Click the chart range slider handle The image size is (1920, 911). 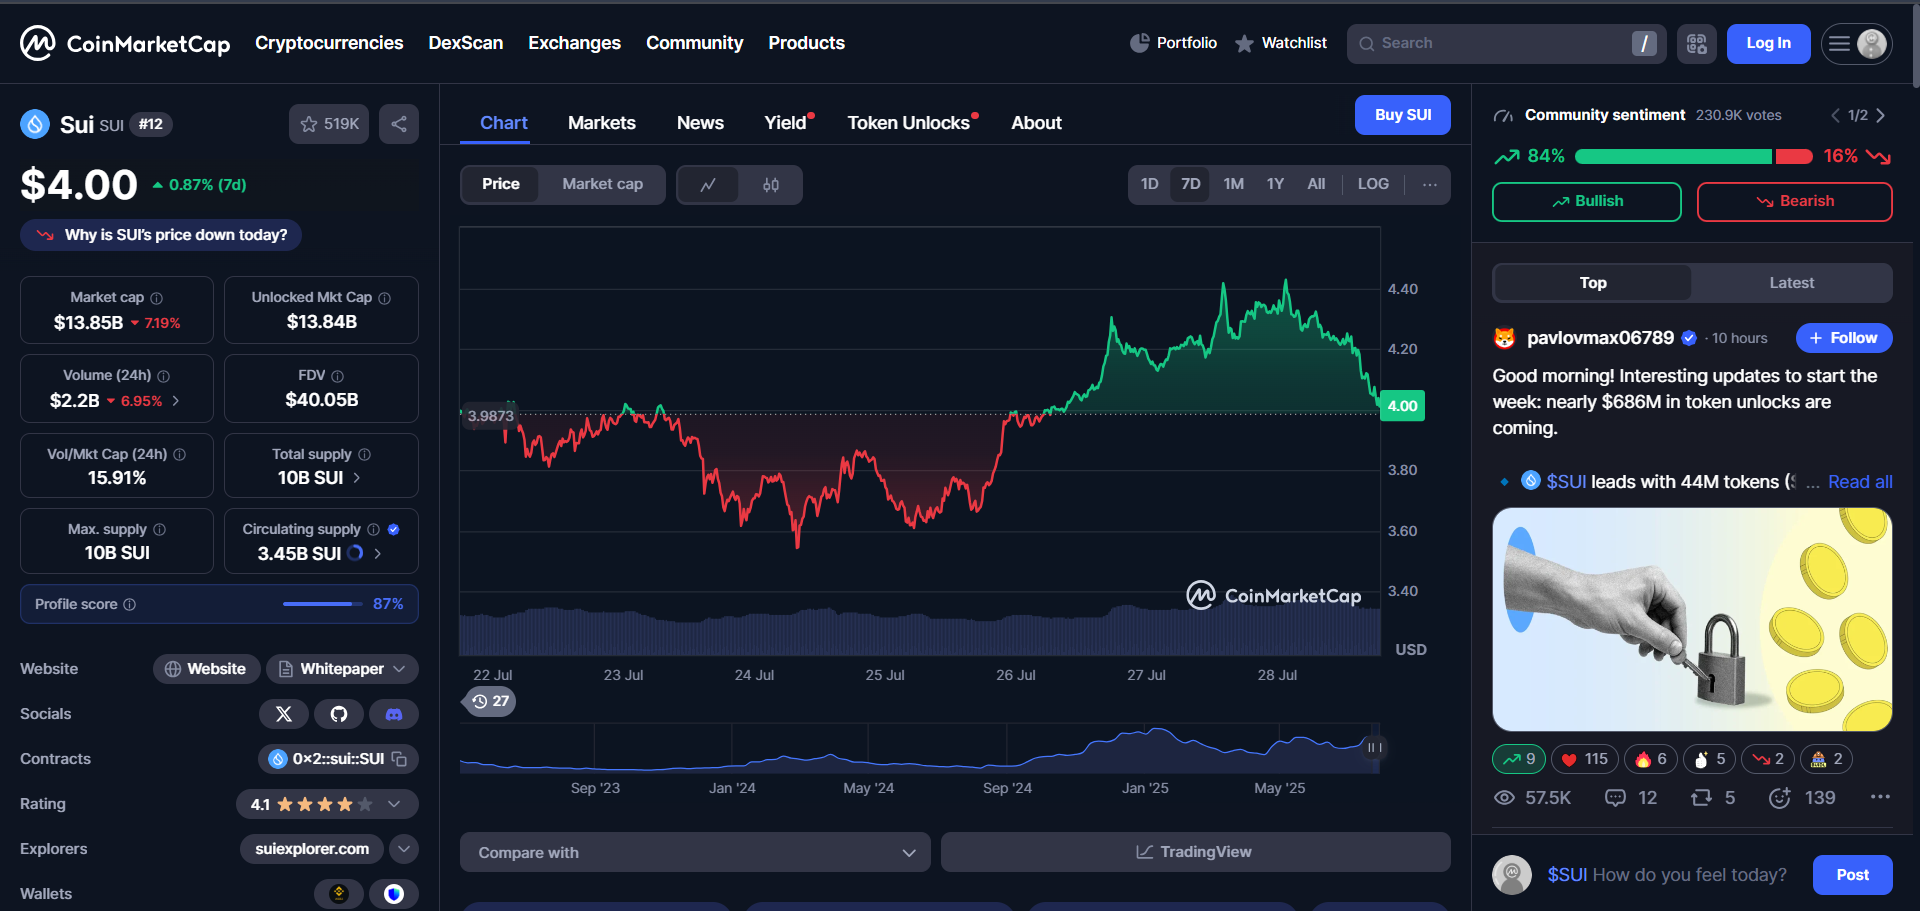1375,747
